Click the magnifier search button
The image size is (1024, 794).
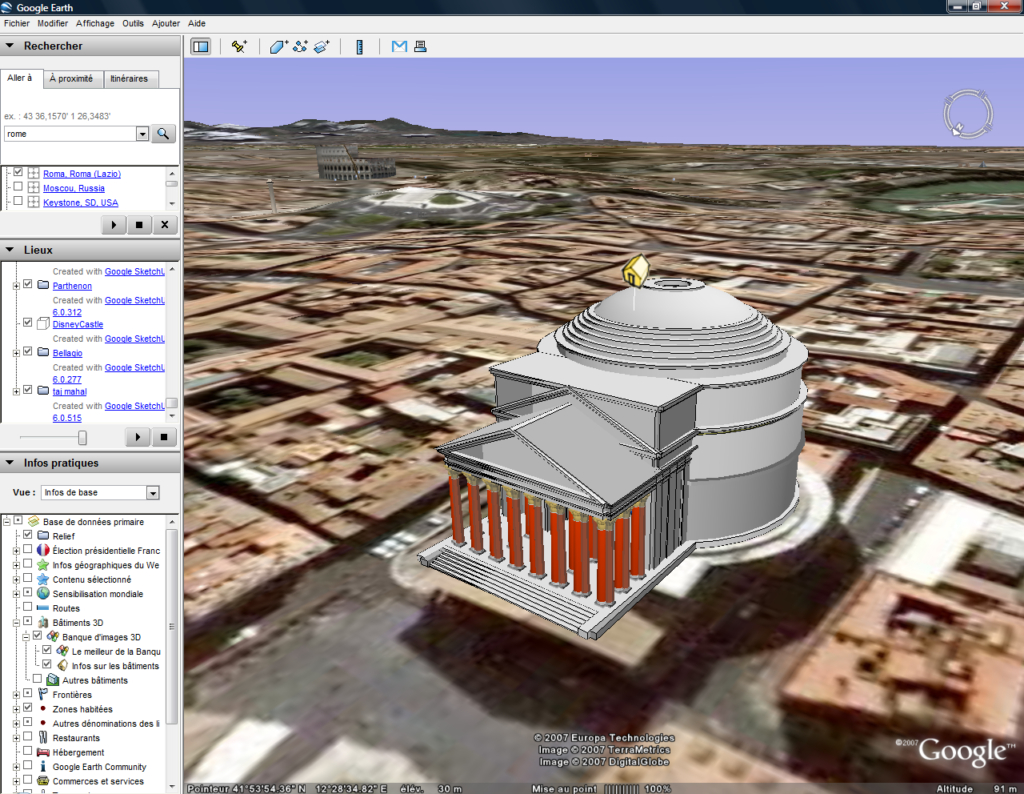(163, 134)
